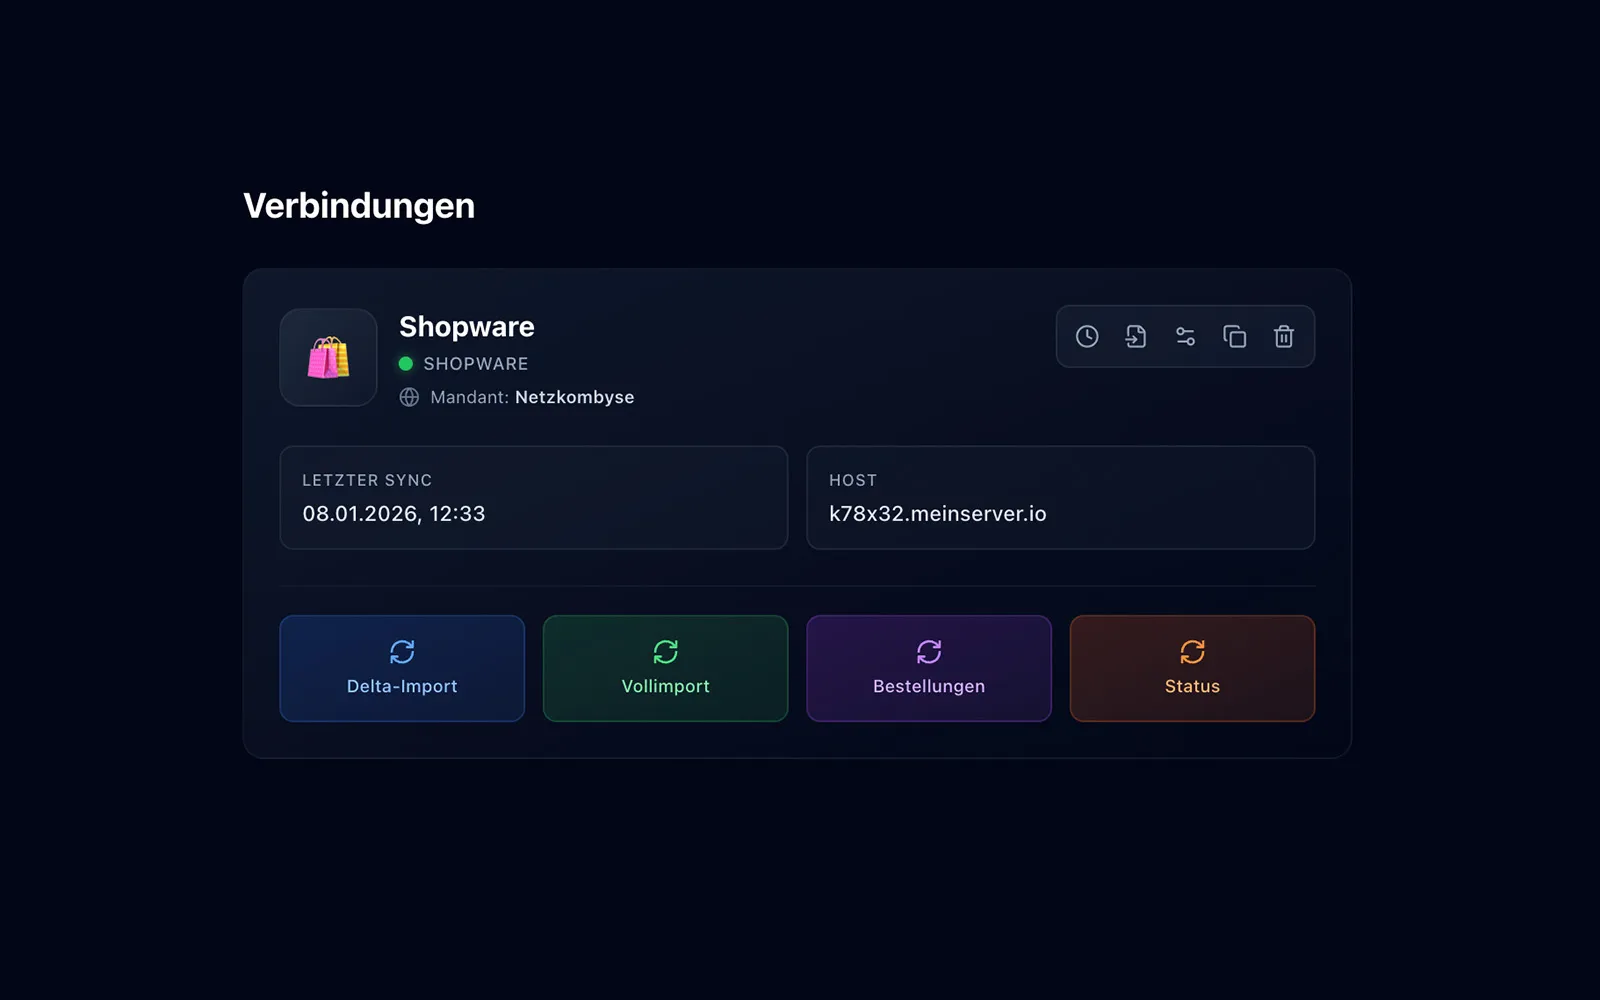This screenshot has height=1000, width=1600.
Task: Run the Status sync
Action: [1192, 668]
